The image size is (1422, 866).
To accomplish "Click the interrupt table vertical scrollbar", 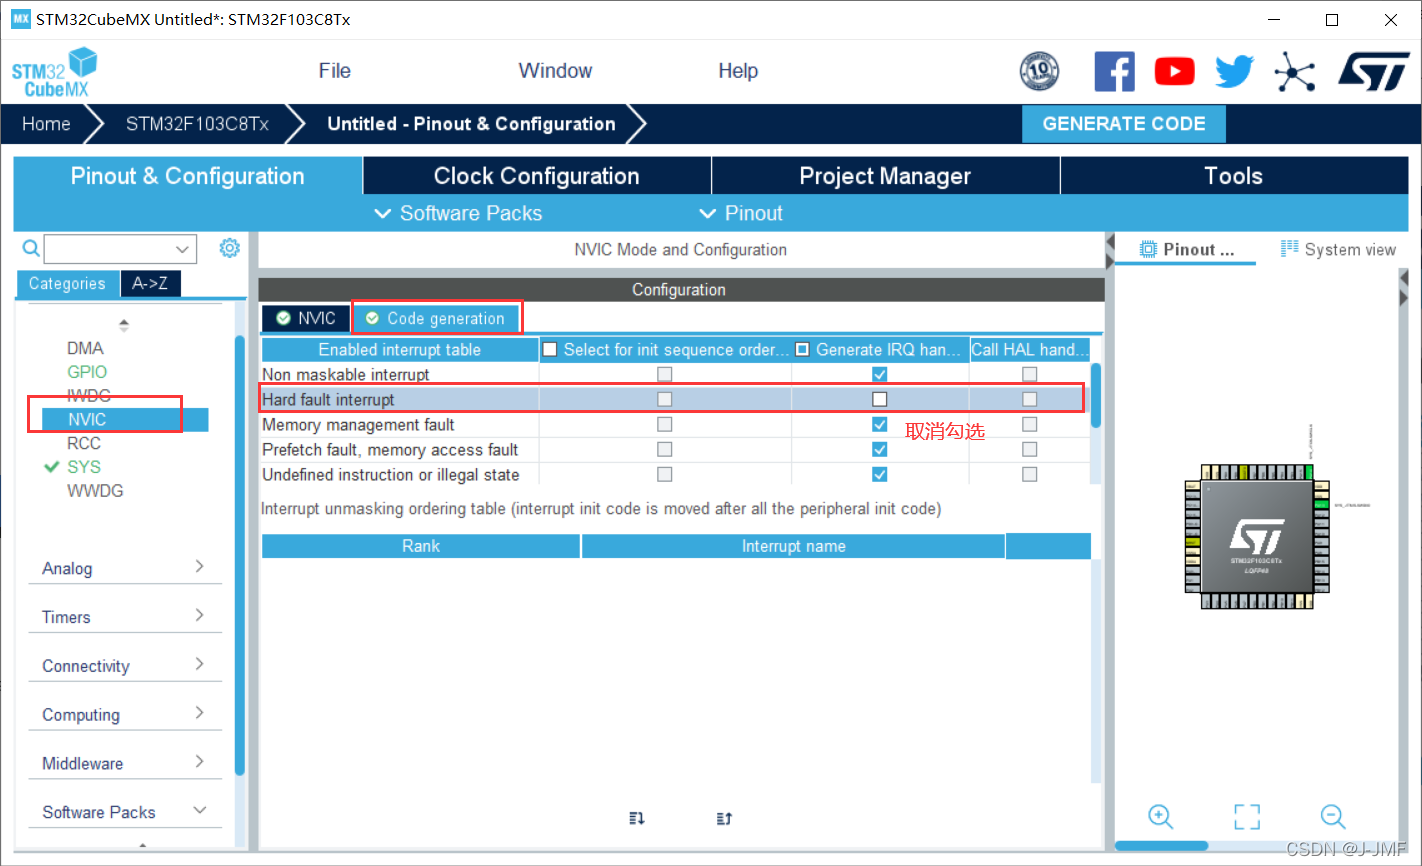I will pos(1096,395).
